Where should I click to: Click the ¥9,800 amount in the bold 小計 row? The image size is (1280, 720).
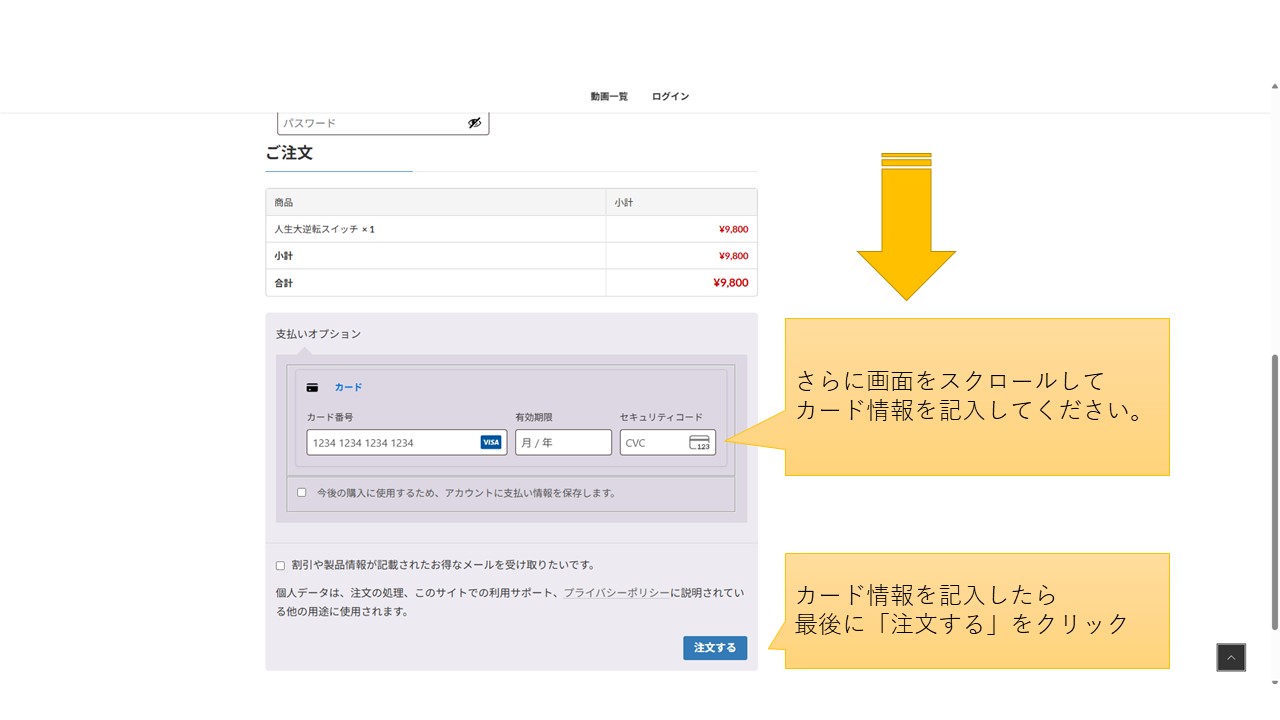[733, 256]
